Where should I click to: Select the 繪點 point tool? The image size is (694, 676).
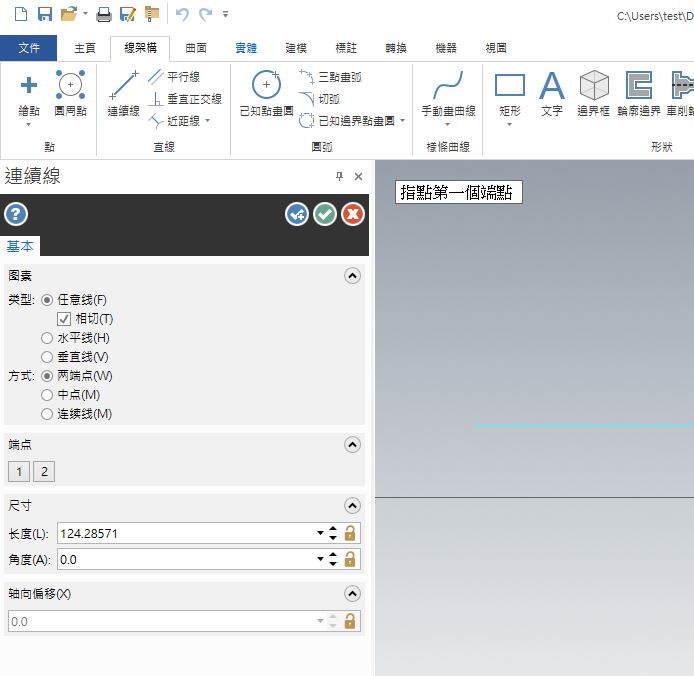tap(29, 93)
